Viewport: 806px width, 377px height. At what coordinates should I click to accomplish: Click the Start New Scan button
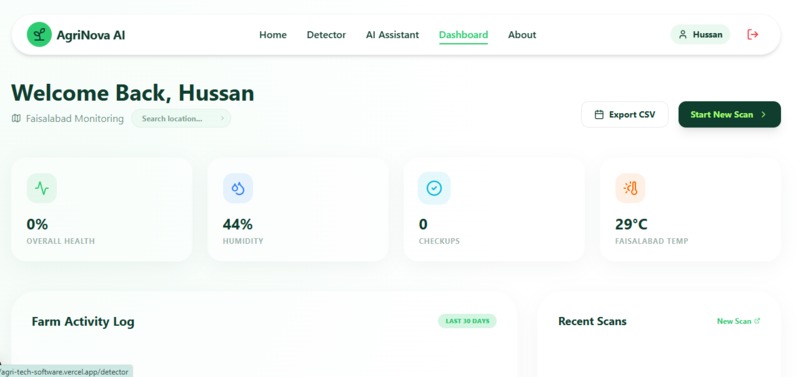[x=729, y=114]
